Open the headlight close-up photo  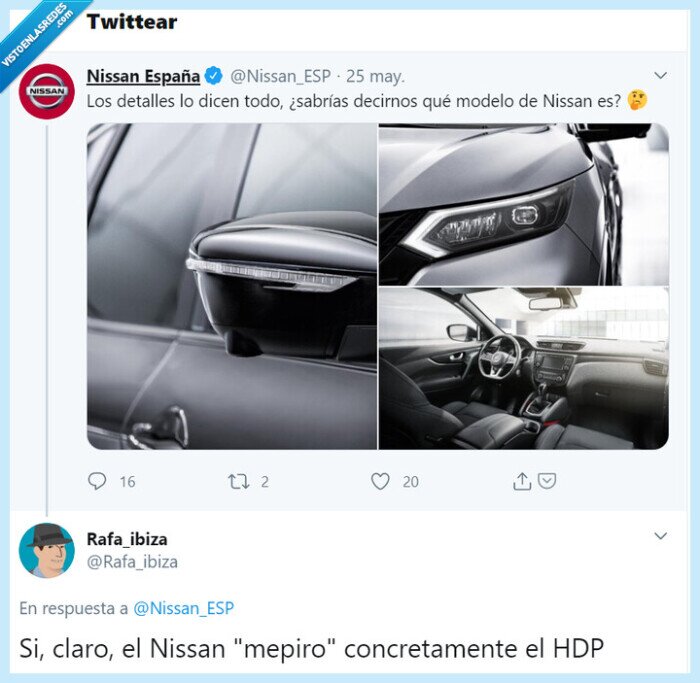coord(523,204)
